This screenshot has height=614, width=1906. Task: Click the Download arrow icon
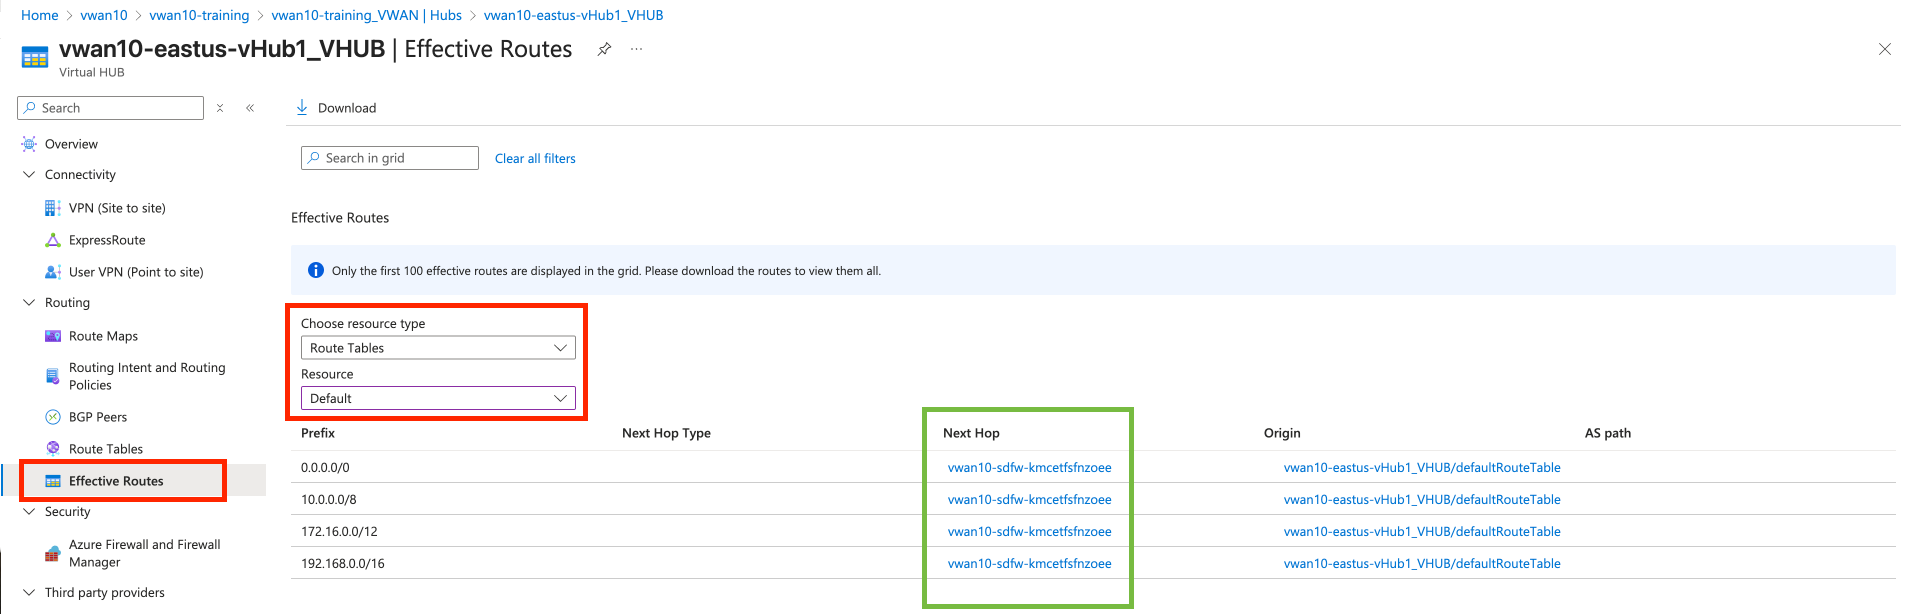[x=302, y=107]
